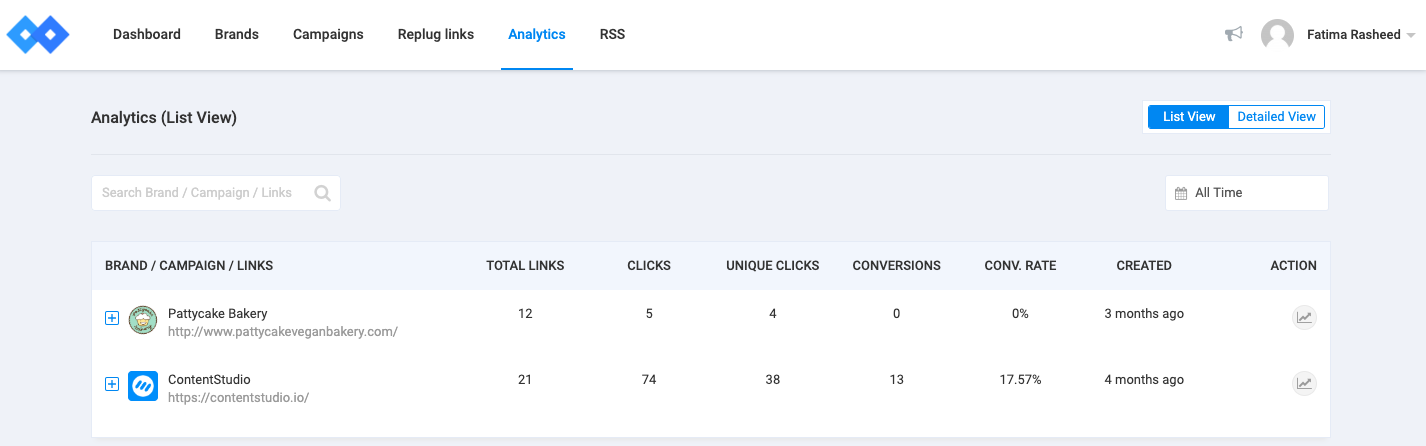The width and height of the screenshot is (1426, 446).
Task: Click the search magnifier icon
Action: pos(322,193)
